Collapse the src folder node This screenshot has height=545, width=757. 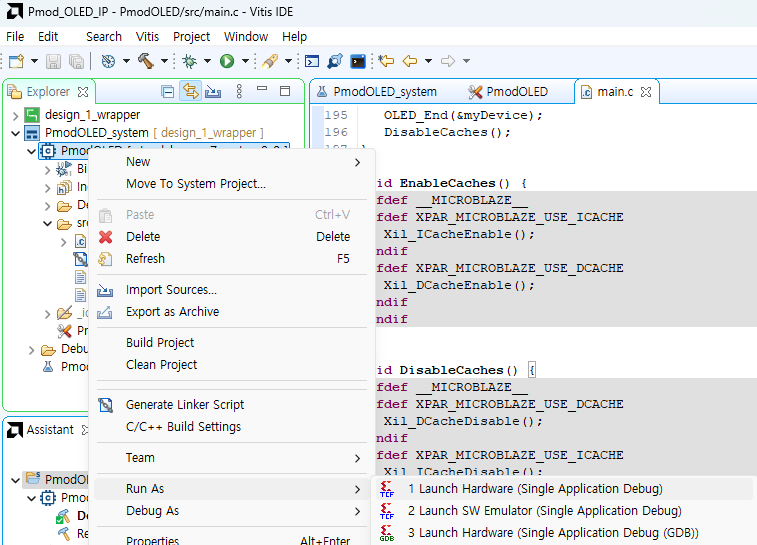pos(47,224)
